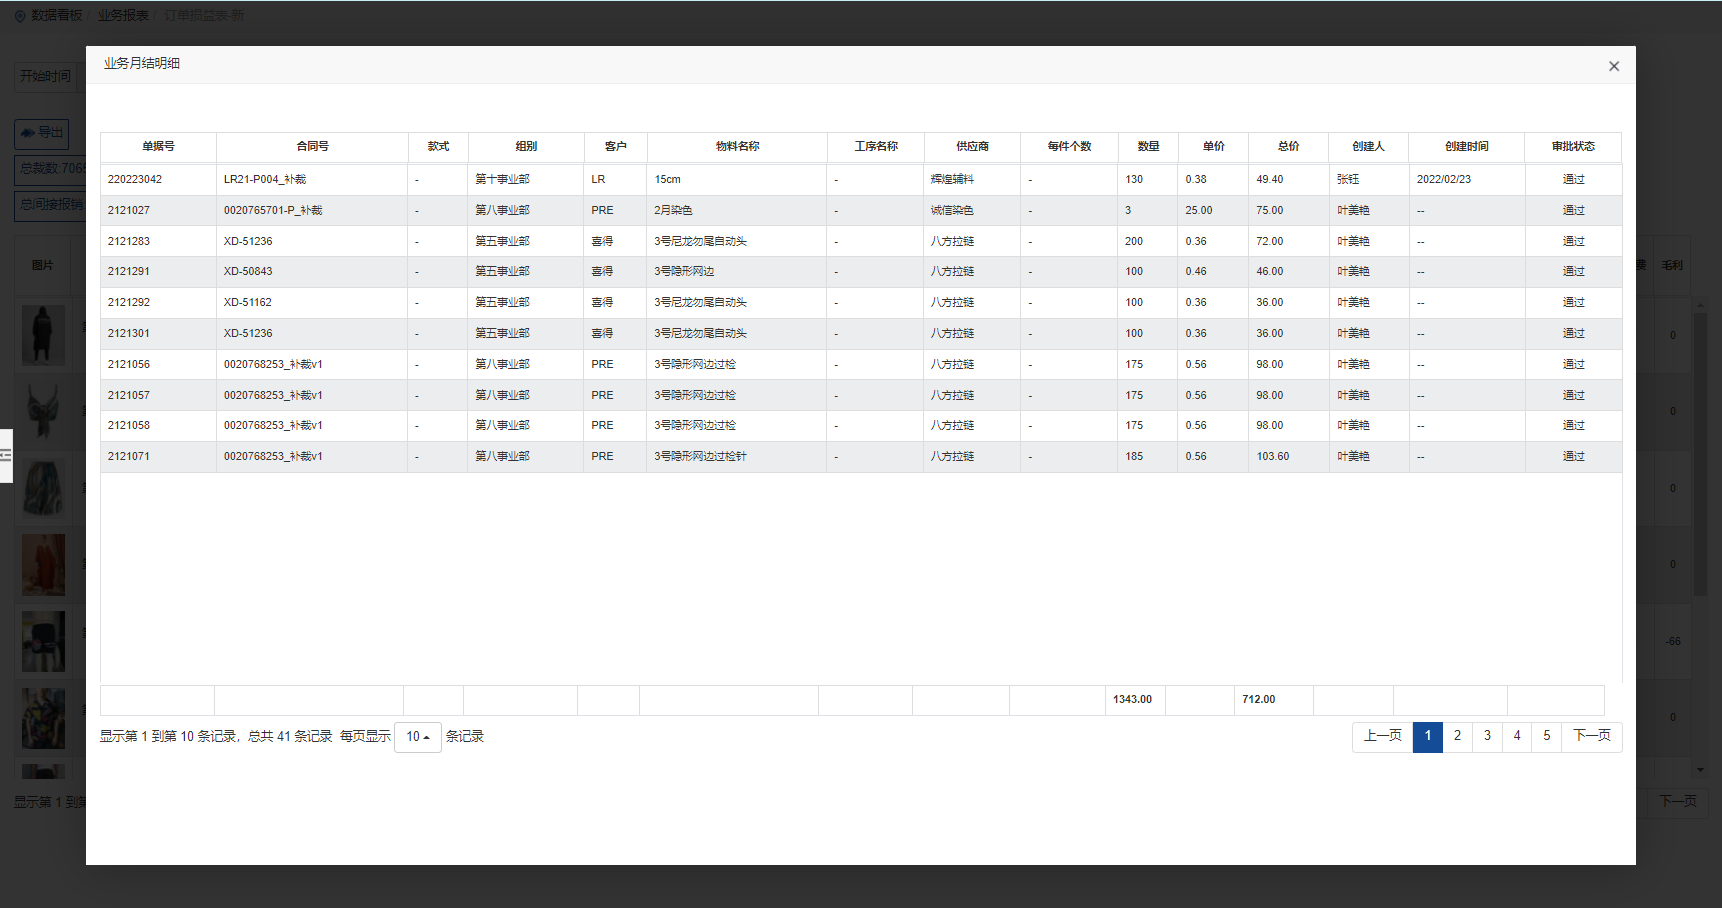Jump to page 5 of records
The image size is (1722, 908).
(x=1546, y=736)
